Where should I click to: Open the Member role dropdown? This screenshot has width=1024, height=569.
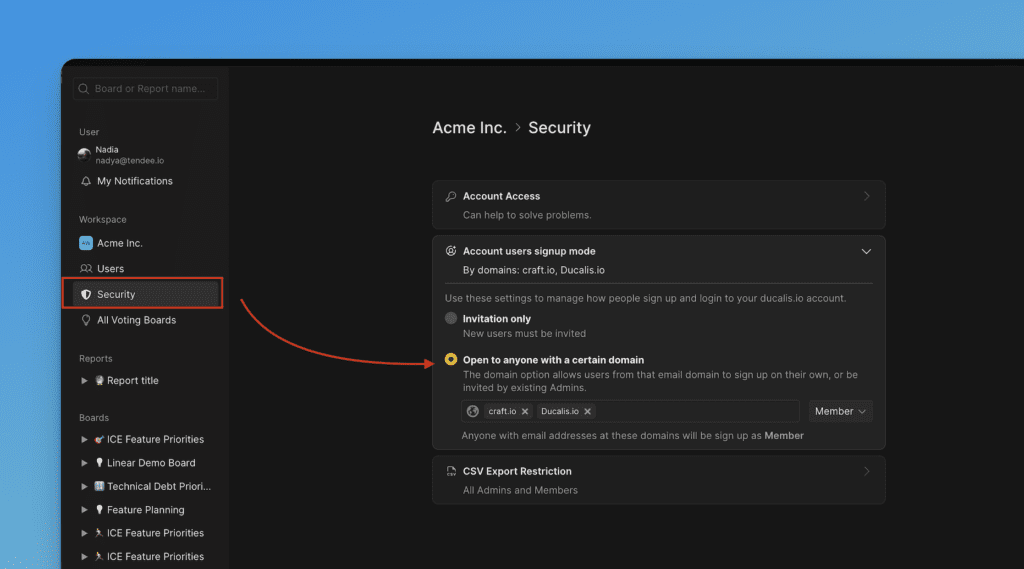(x=840, y=411)
